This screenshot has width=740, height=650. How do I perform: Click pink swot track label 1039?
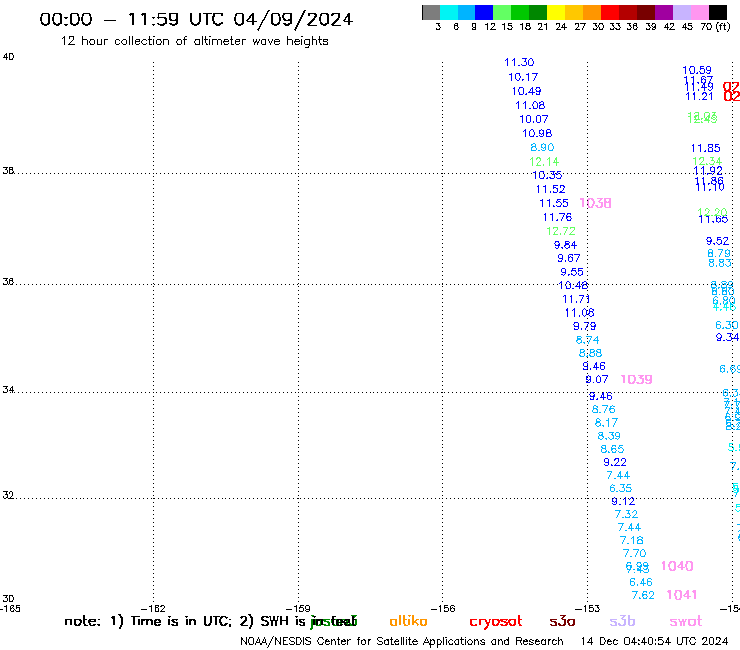[636, 380]
